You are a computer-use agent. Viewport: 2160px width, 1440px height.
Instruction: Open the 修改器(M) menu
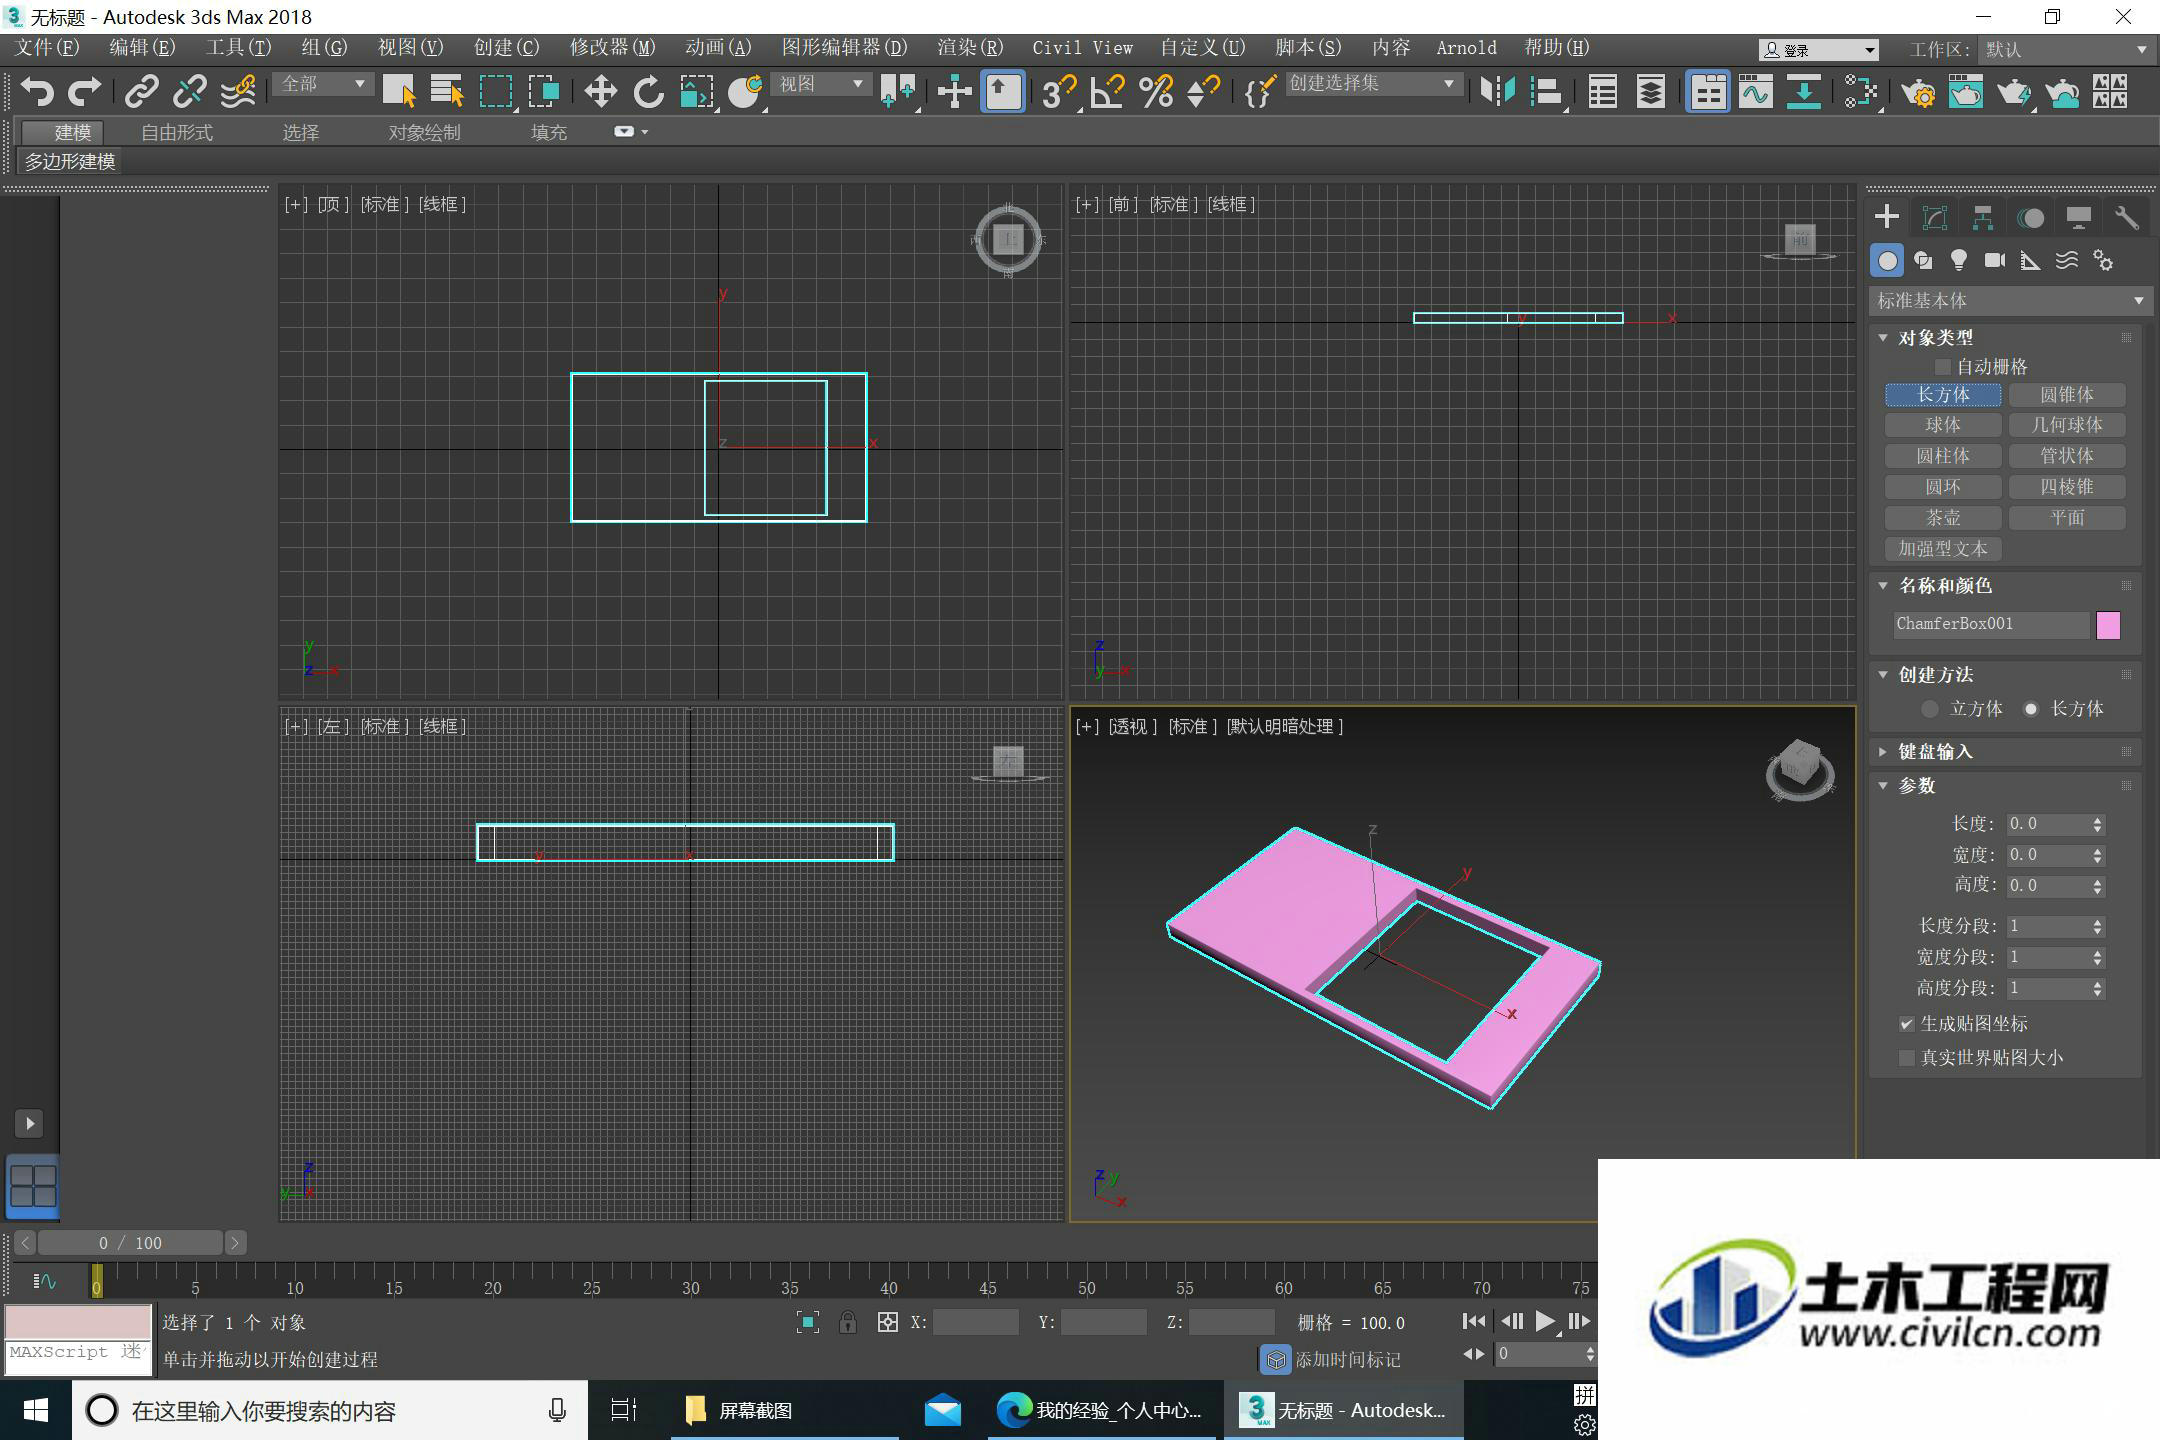tap(612, 48)
